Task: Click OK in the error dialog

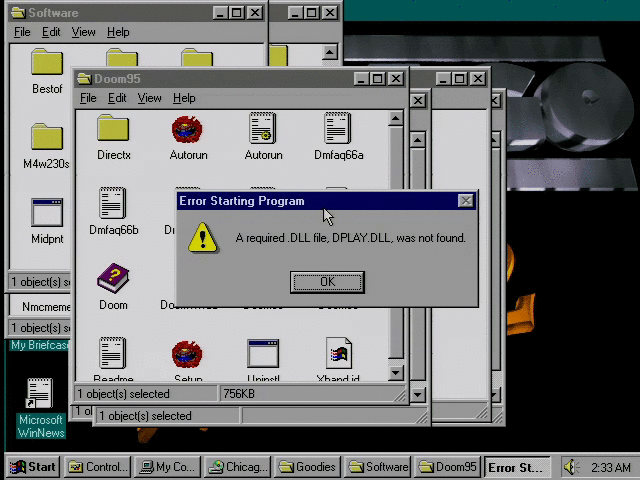Action: coord(327,282)
